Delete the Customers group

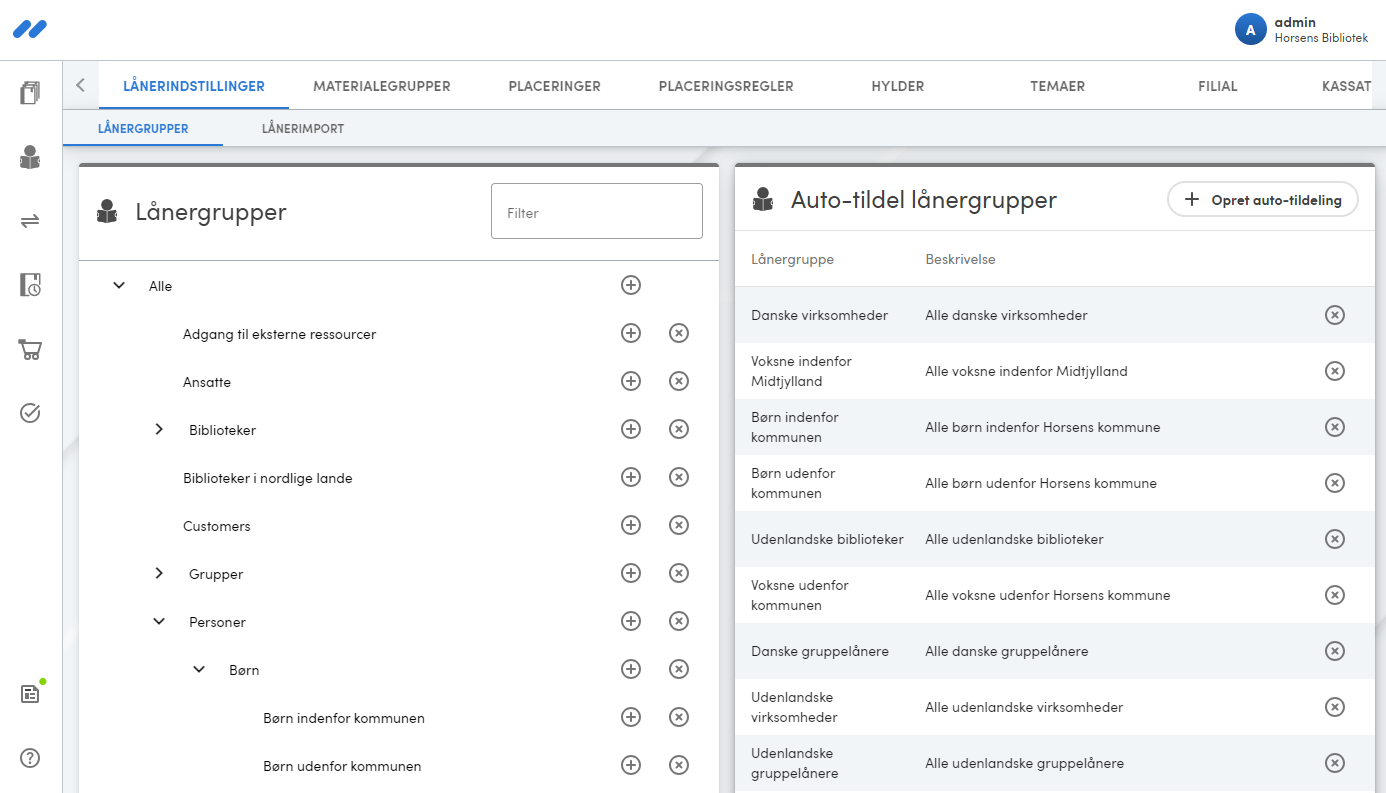pos(679,525)
